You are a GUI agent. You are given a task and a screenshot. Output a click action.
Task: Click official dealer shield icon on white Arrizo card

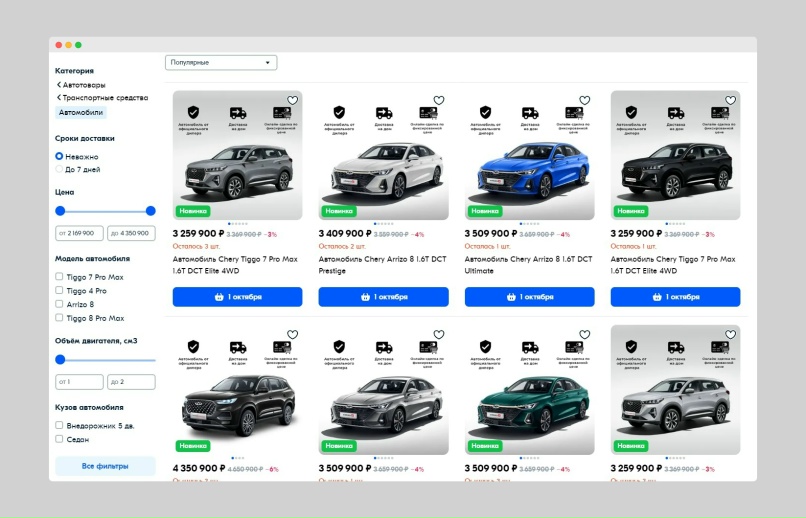pos(339,112)
